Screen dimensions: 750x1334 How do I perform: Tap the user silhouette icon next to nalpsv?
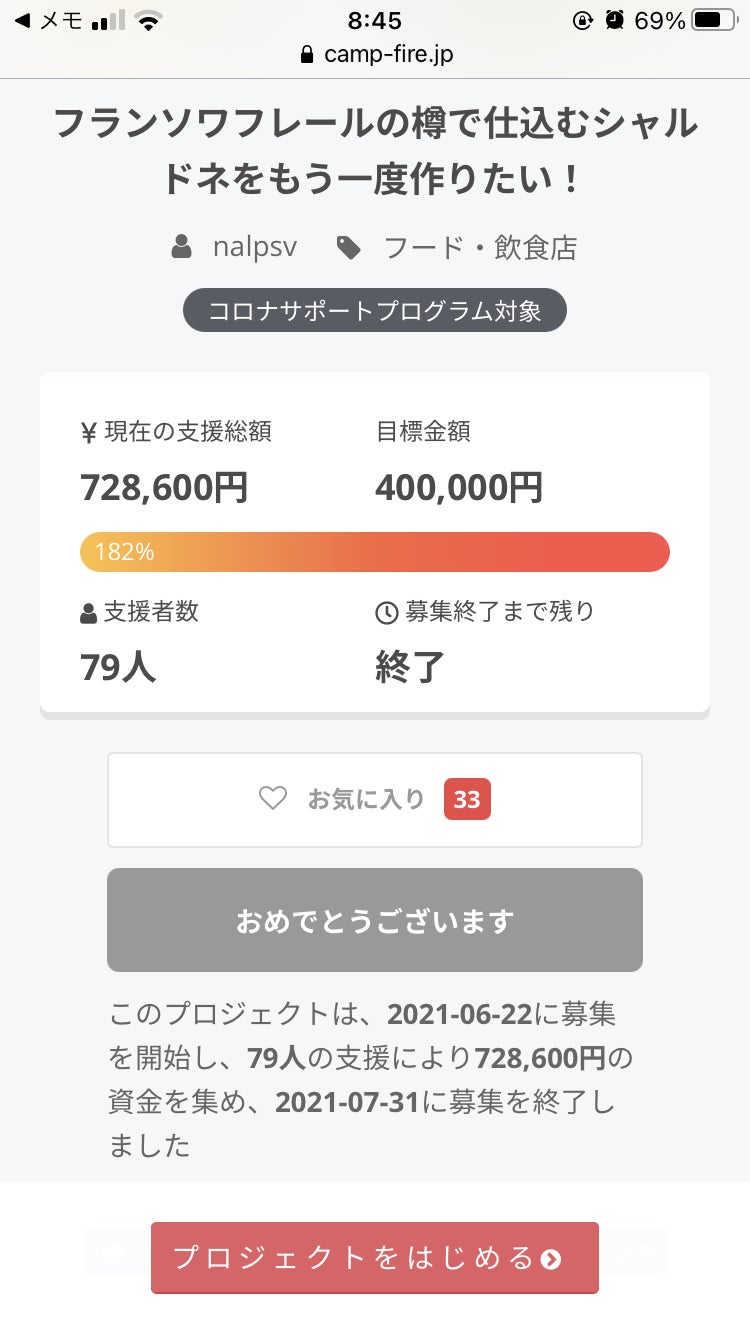181,247
